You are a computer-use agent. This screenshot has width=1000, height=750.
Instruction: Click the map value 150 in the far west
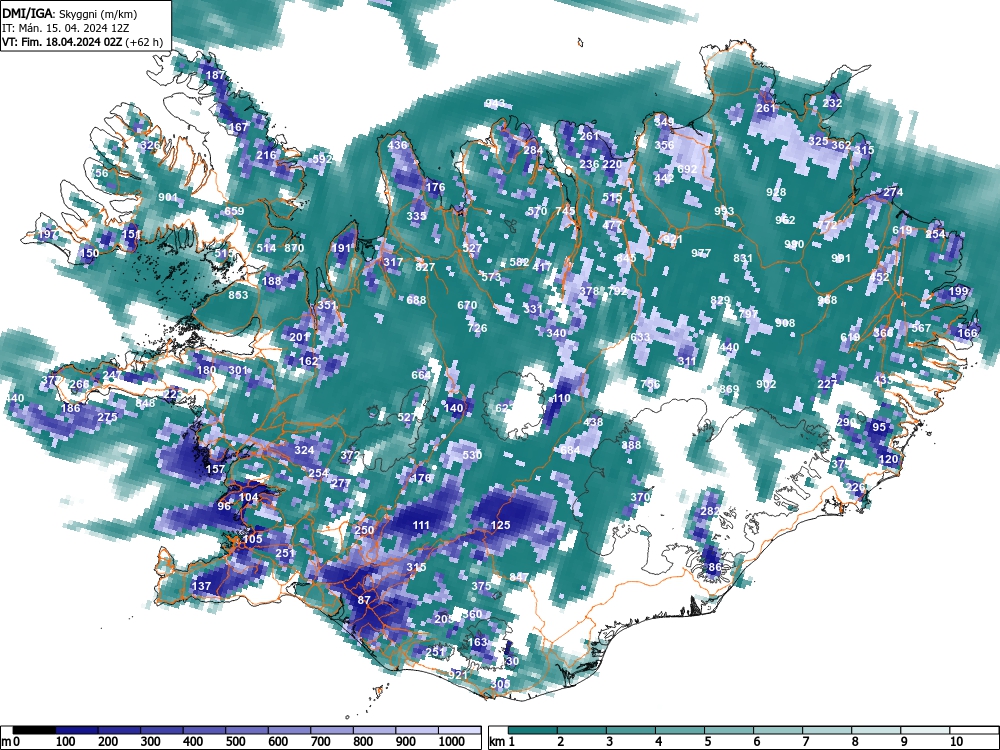[x=89, y=253]
